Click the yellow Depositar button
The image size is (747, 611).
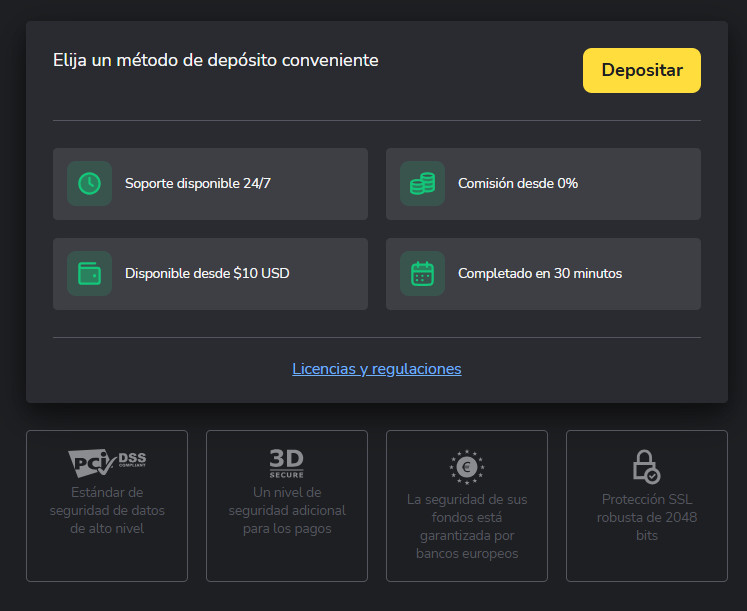click(641, 70)
